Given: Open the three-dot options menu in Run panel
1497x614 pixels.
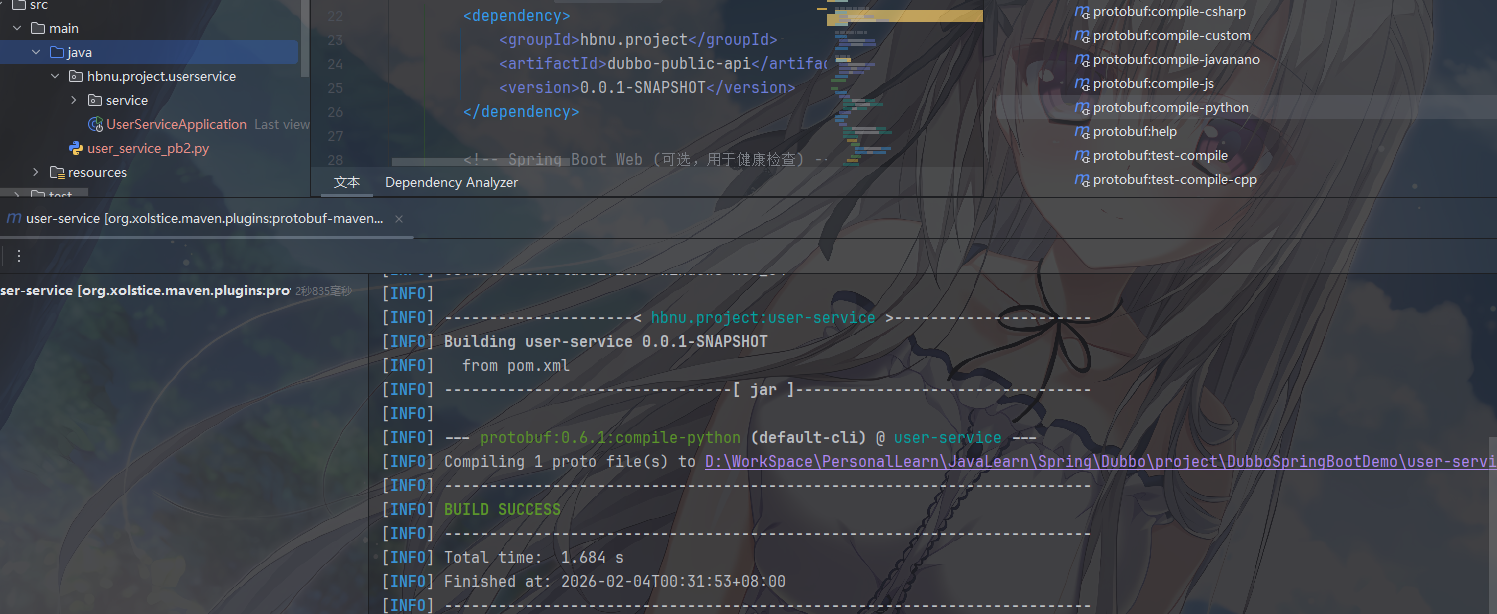Looking at the screenshot, I should pos(18,256).
